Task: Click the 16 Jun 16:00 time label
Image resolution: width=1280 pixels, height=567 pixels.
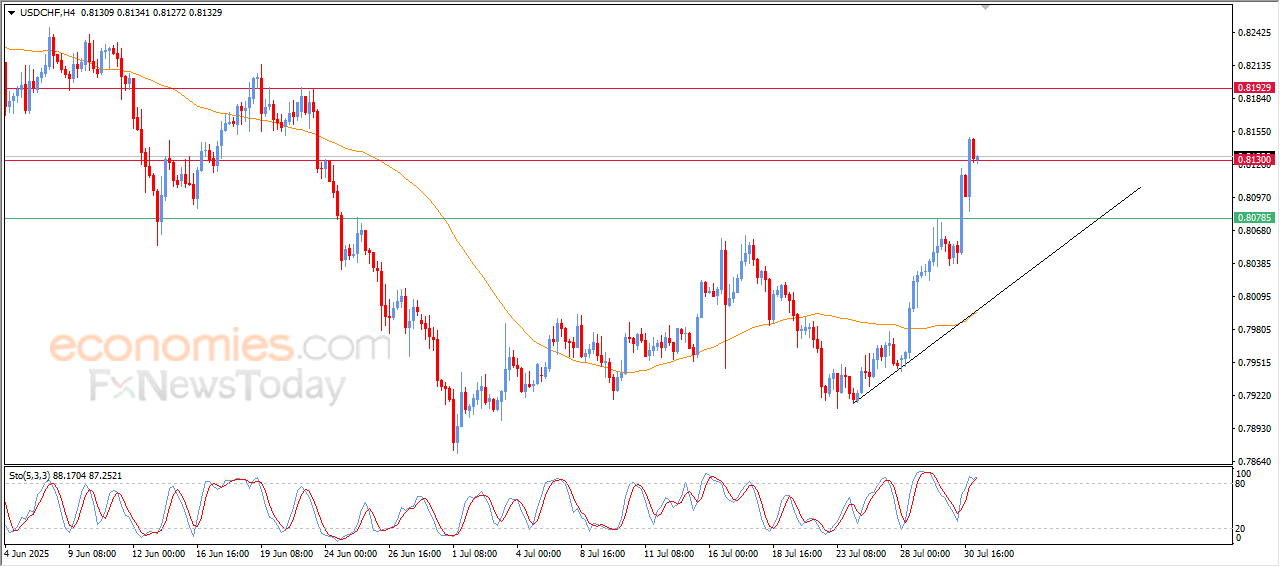Action: tap(224, 552)
